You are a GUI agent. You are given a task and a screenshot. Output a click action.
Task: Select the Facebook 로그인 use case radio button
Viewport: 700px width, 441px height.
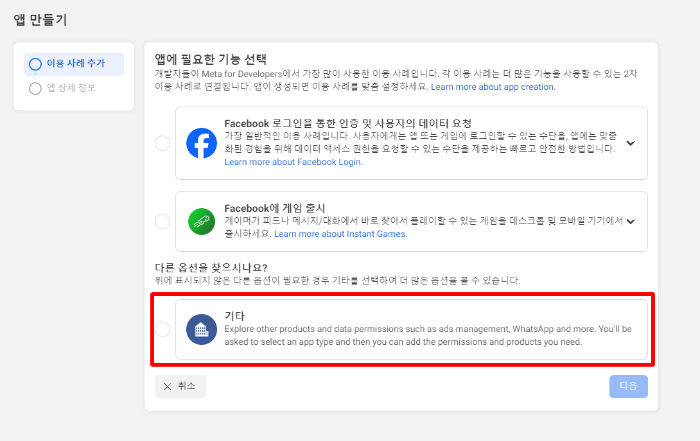[162, 143]
